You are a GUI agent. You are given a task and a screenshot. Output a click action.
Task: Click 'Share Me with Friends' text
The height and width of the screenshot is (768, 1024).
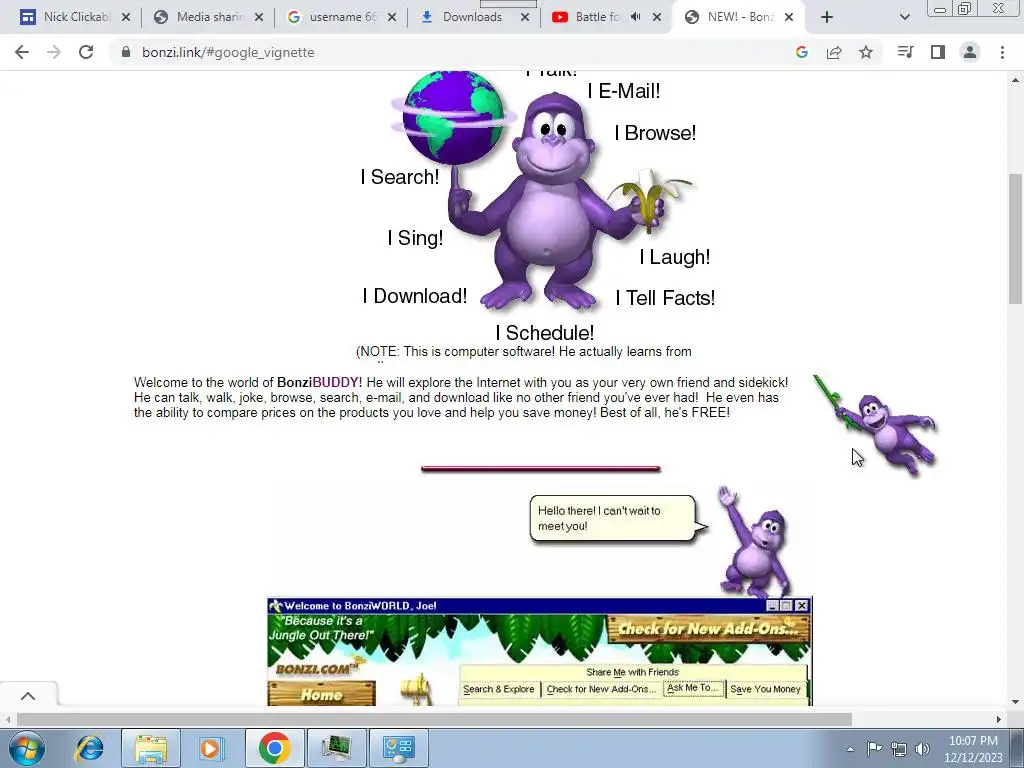(632, 672)
